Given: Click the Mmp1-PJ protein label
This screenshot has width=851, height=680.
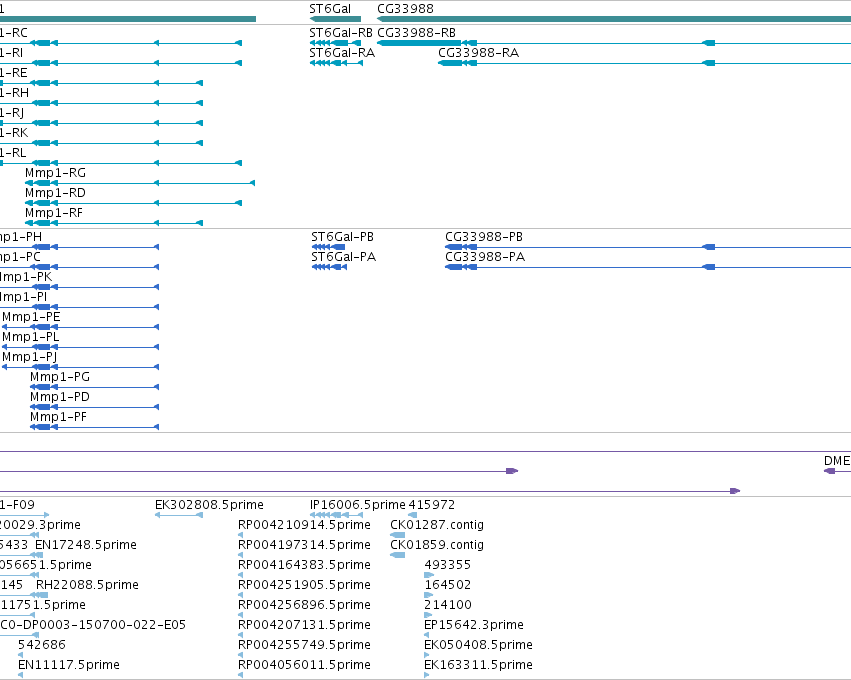Looking at the screenshot, I should point(29,357).
